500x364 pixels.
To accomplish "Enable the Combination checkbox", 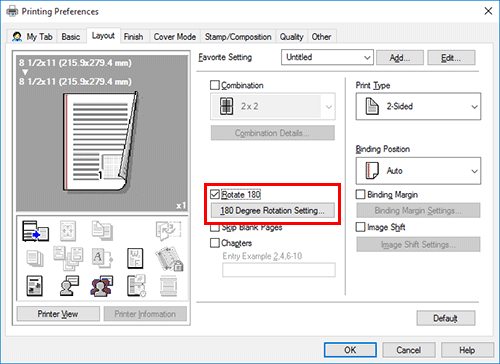I will [215, 85].
